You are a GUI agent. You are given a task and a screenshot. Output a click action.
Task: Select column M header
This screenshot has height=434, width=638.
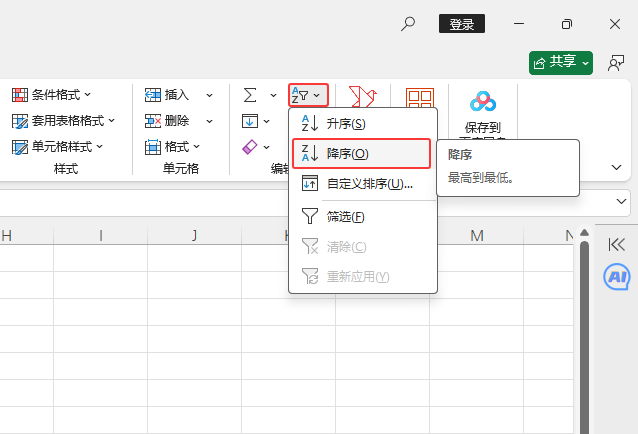click(x=477, y=236)
